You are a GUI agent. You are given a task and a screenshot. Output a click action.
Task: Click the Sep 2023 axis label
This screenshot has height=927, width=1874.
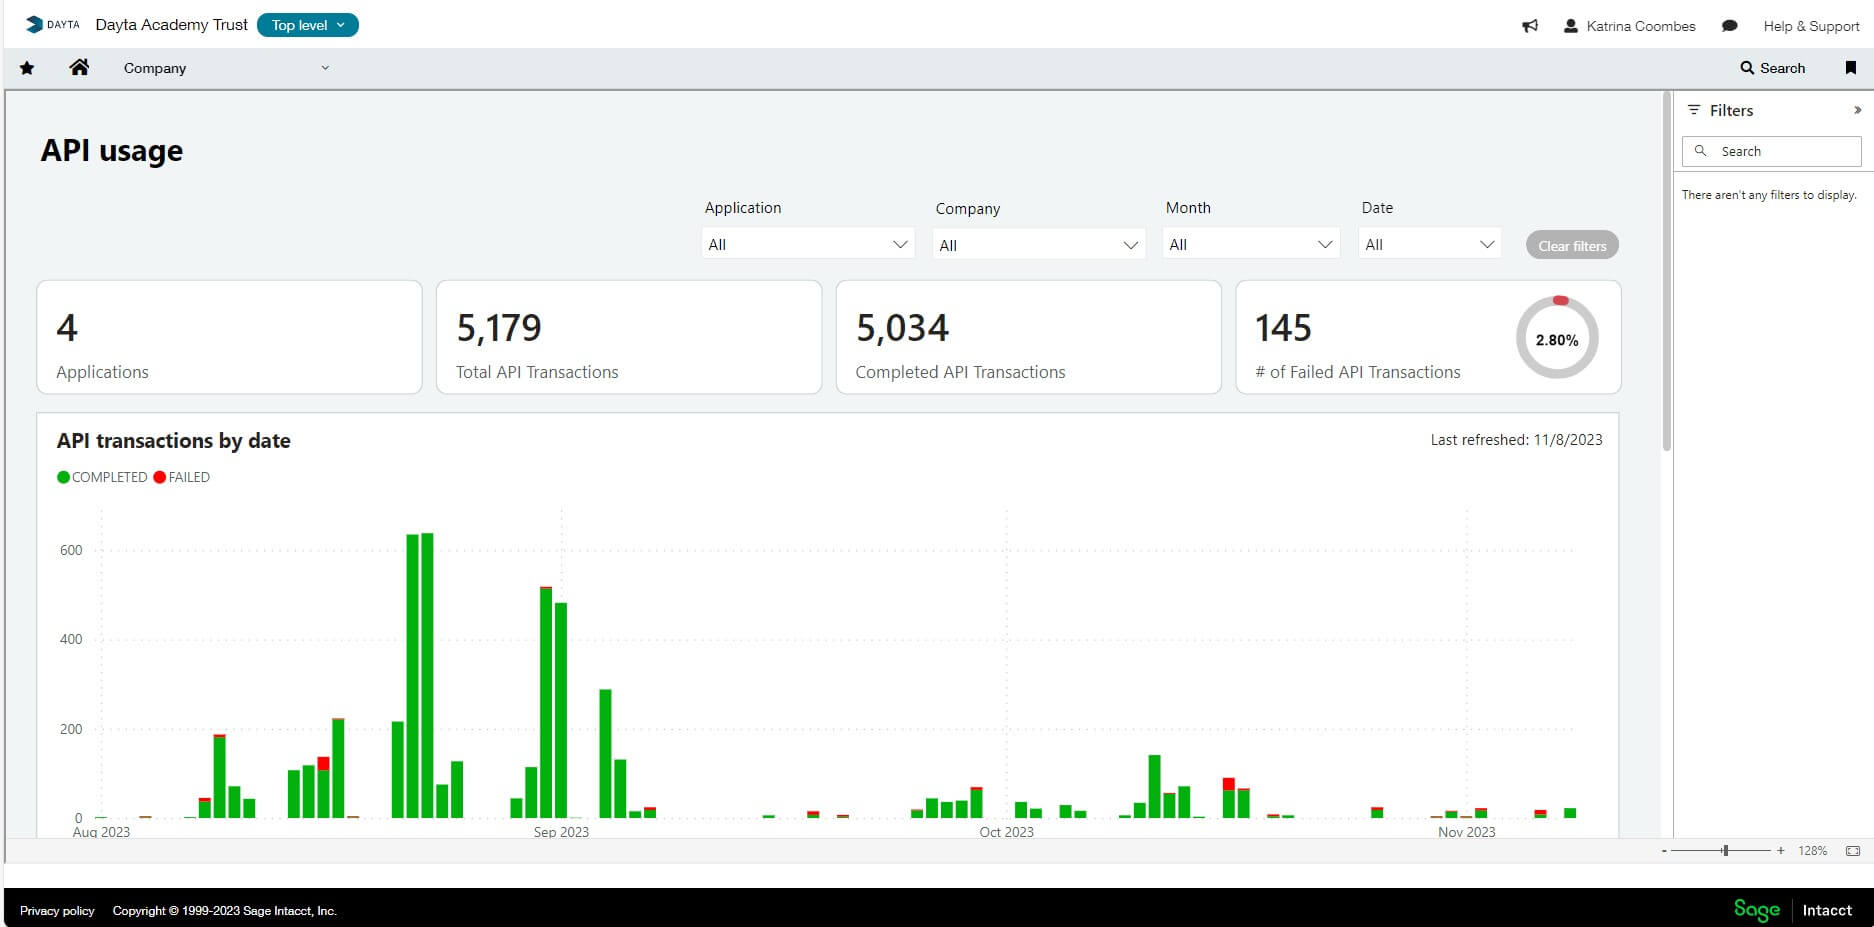561,831
